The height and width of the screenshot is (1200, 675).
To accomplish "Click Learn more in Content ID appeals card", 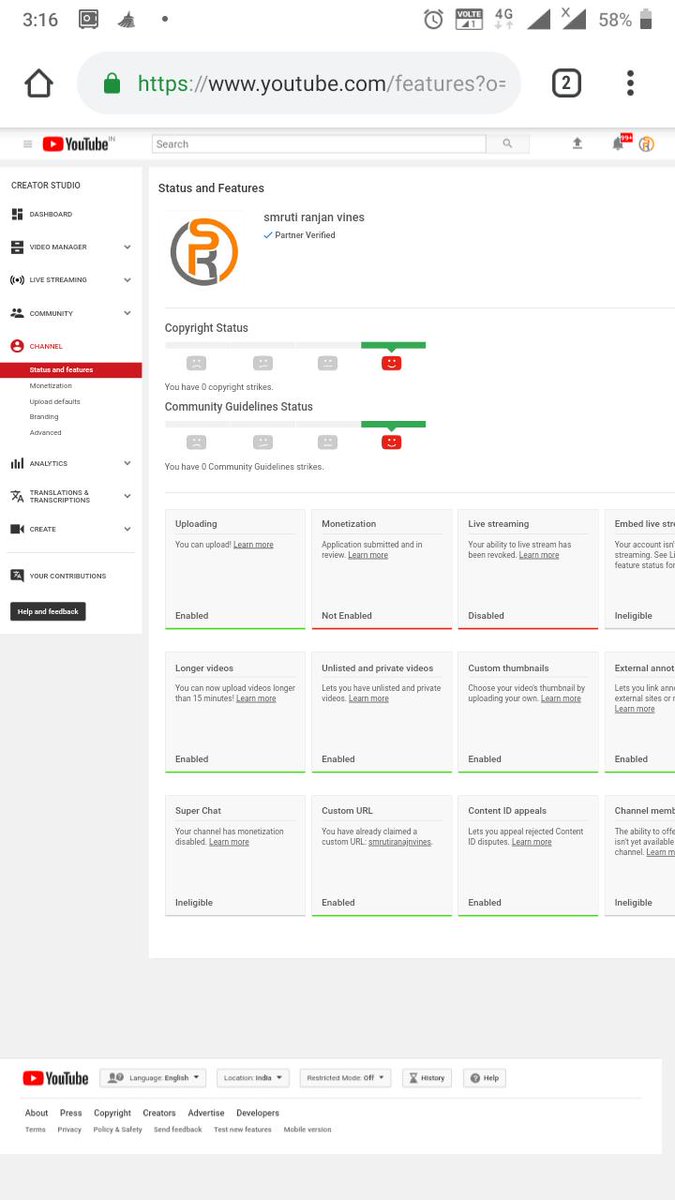I will point(532,842).
